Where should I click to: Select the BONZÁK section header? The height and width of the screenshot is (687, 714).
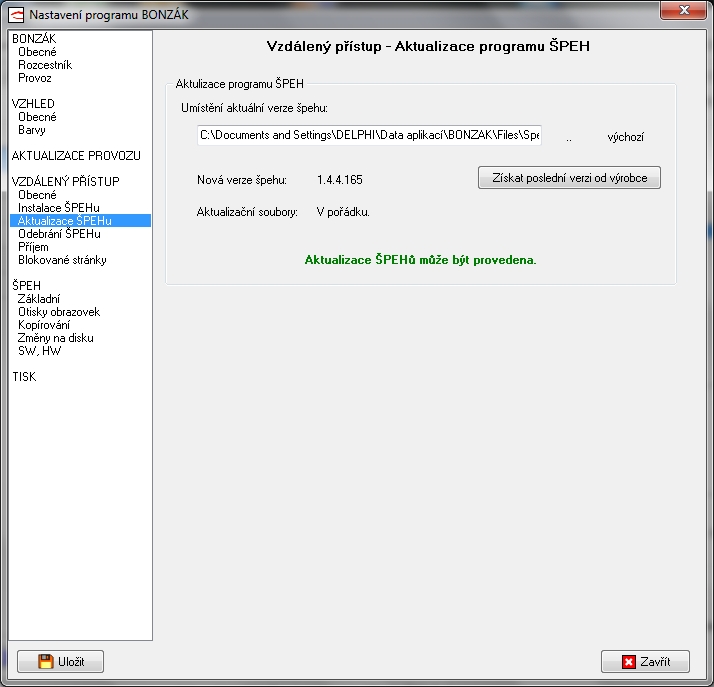[x=34, y=39]
